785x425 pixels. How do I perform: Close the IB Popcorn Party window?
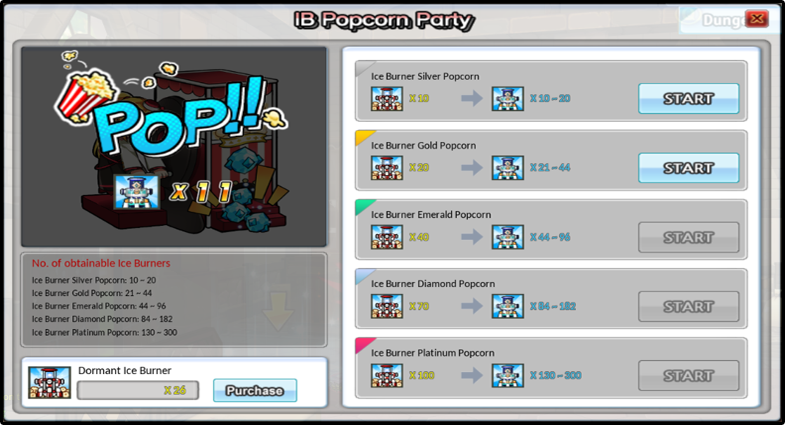pyautogui.click(x=756, y=19)
